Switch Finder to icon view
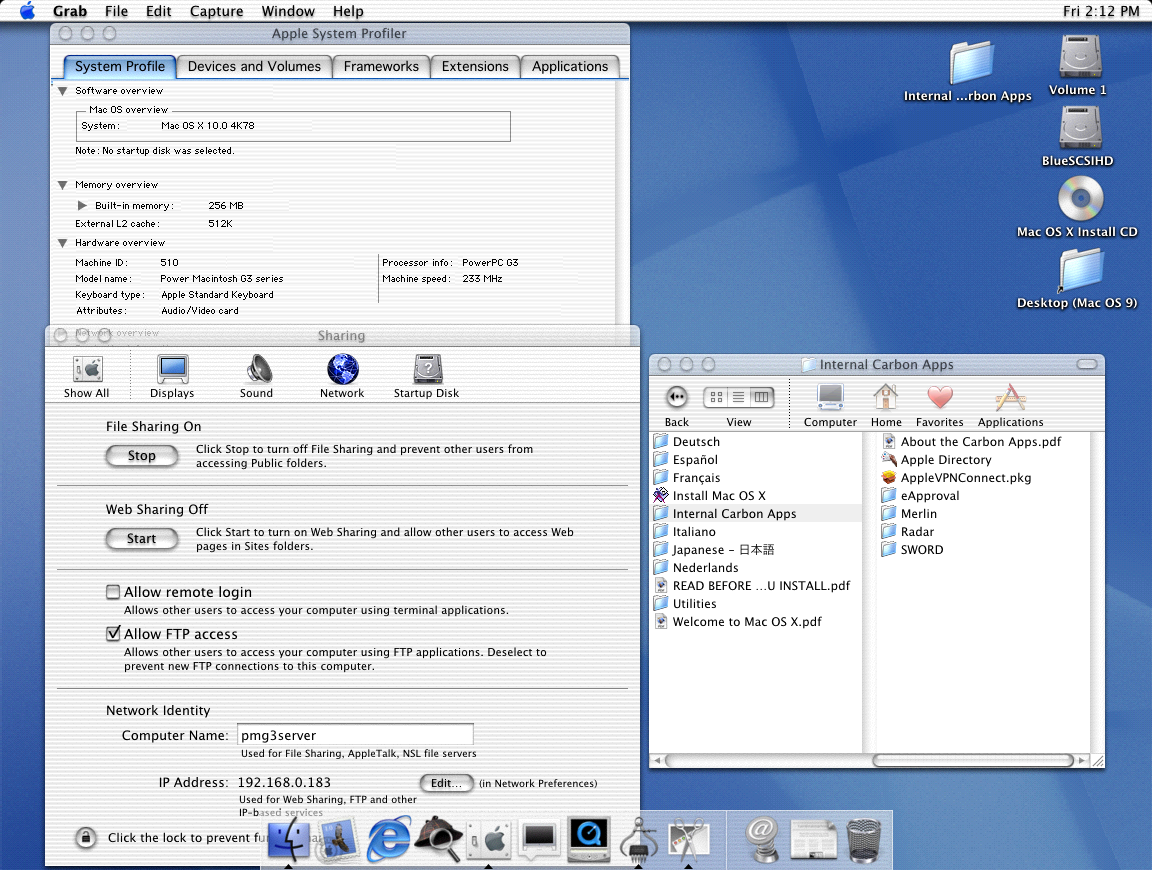Screen dimensions: 1152x870 click(716, 398)
